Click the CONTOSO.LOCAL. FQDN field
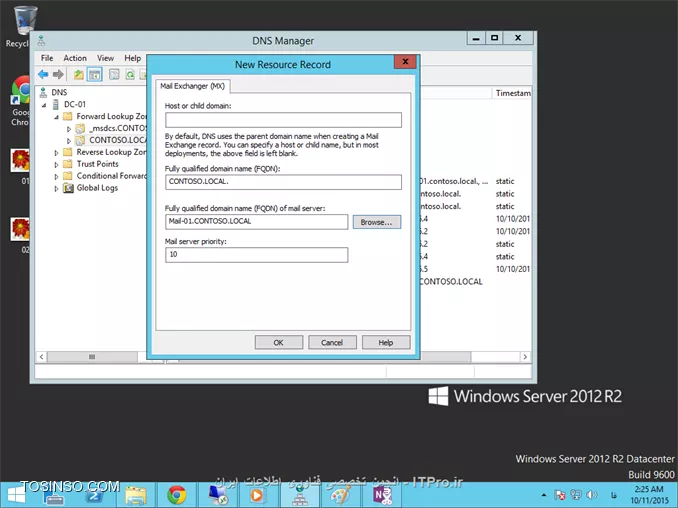Viewport: 678px width, 508px height. point(283,182)
